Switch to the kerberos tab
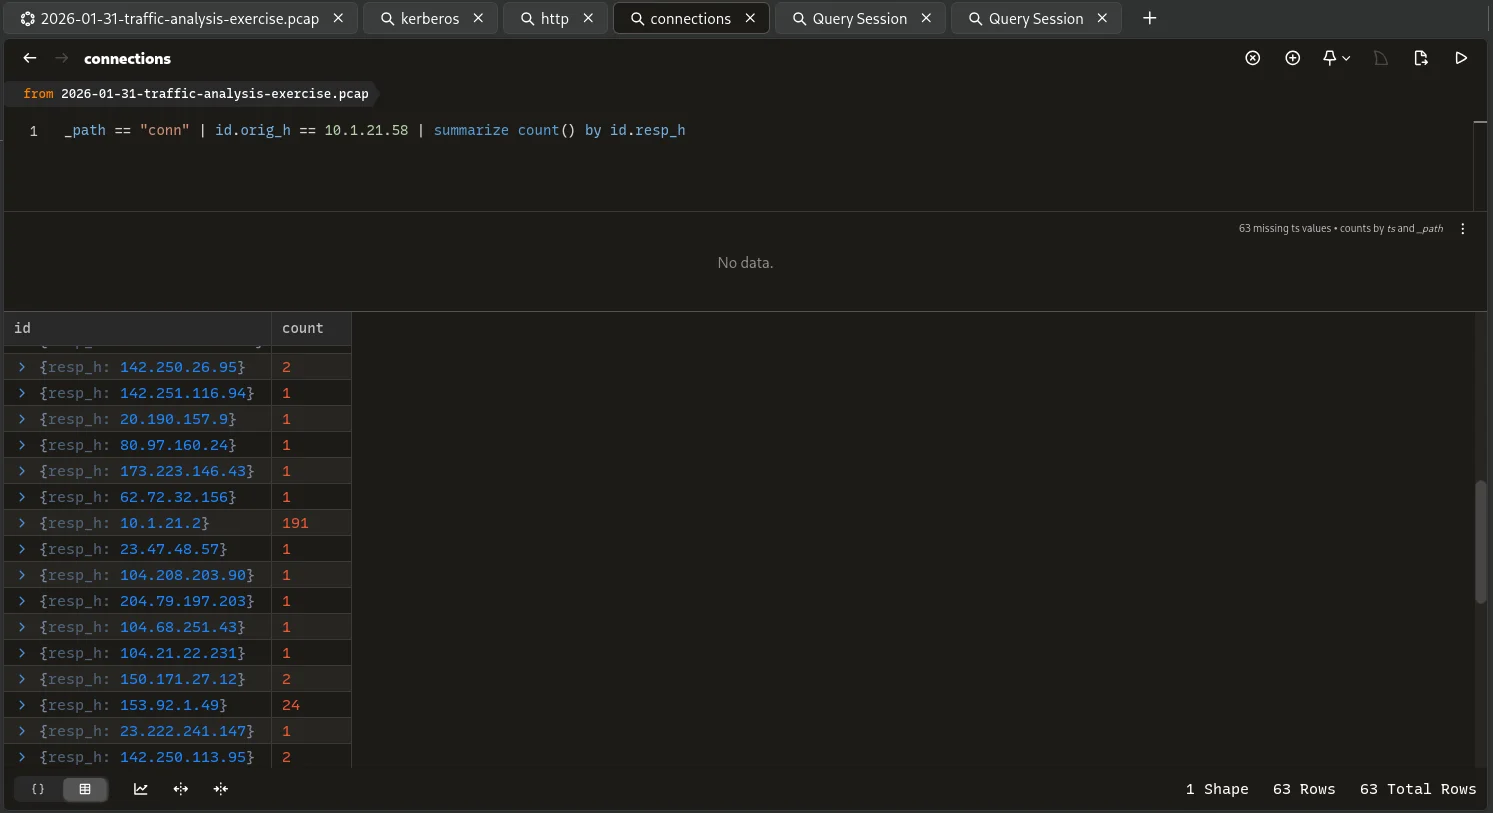 click(429, 18)
